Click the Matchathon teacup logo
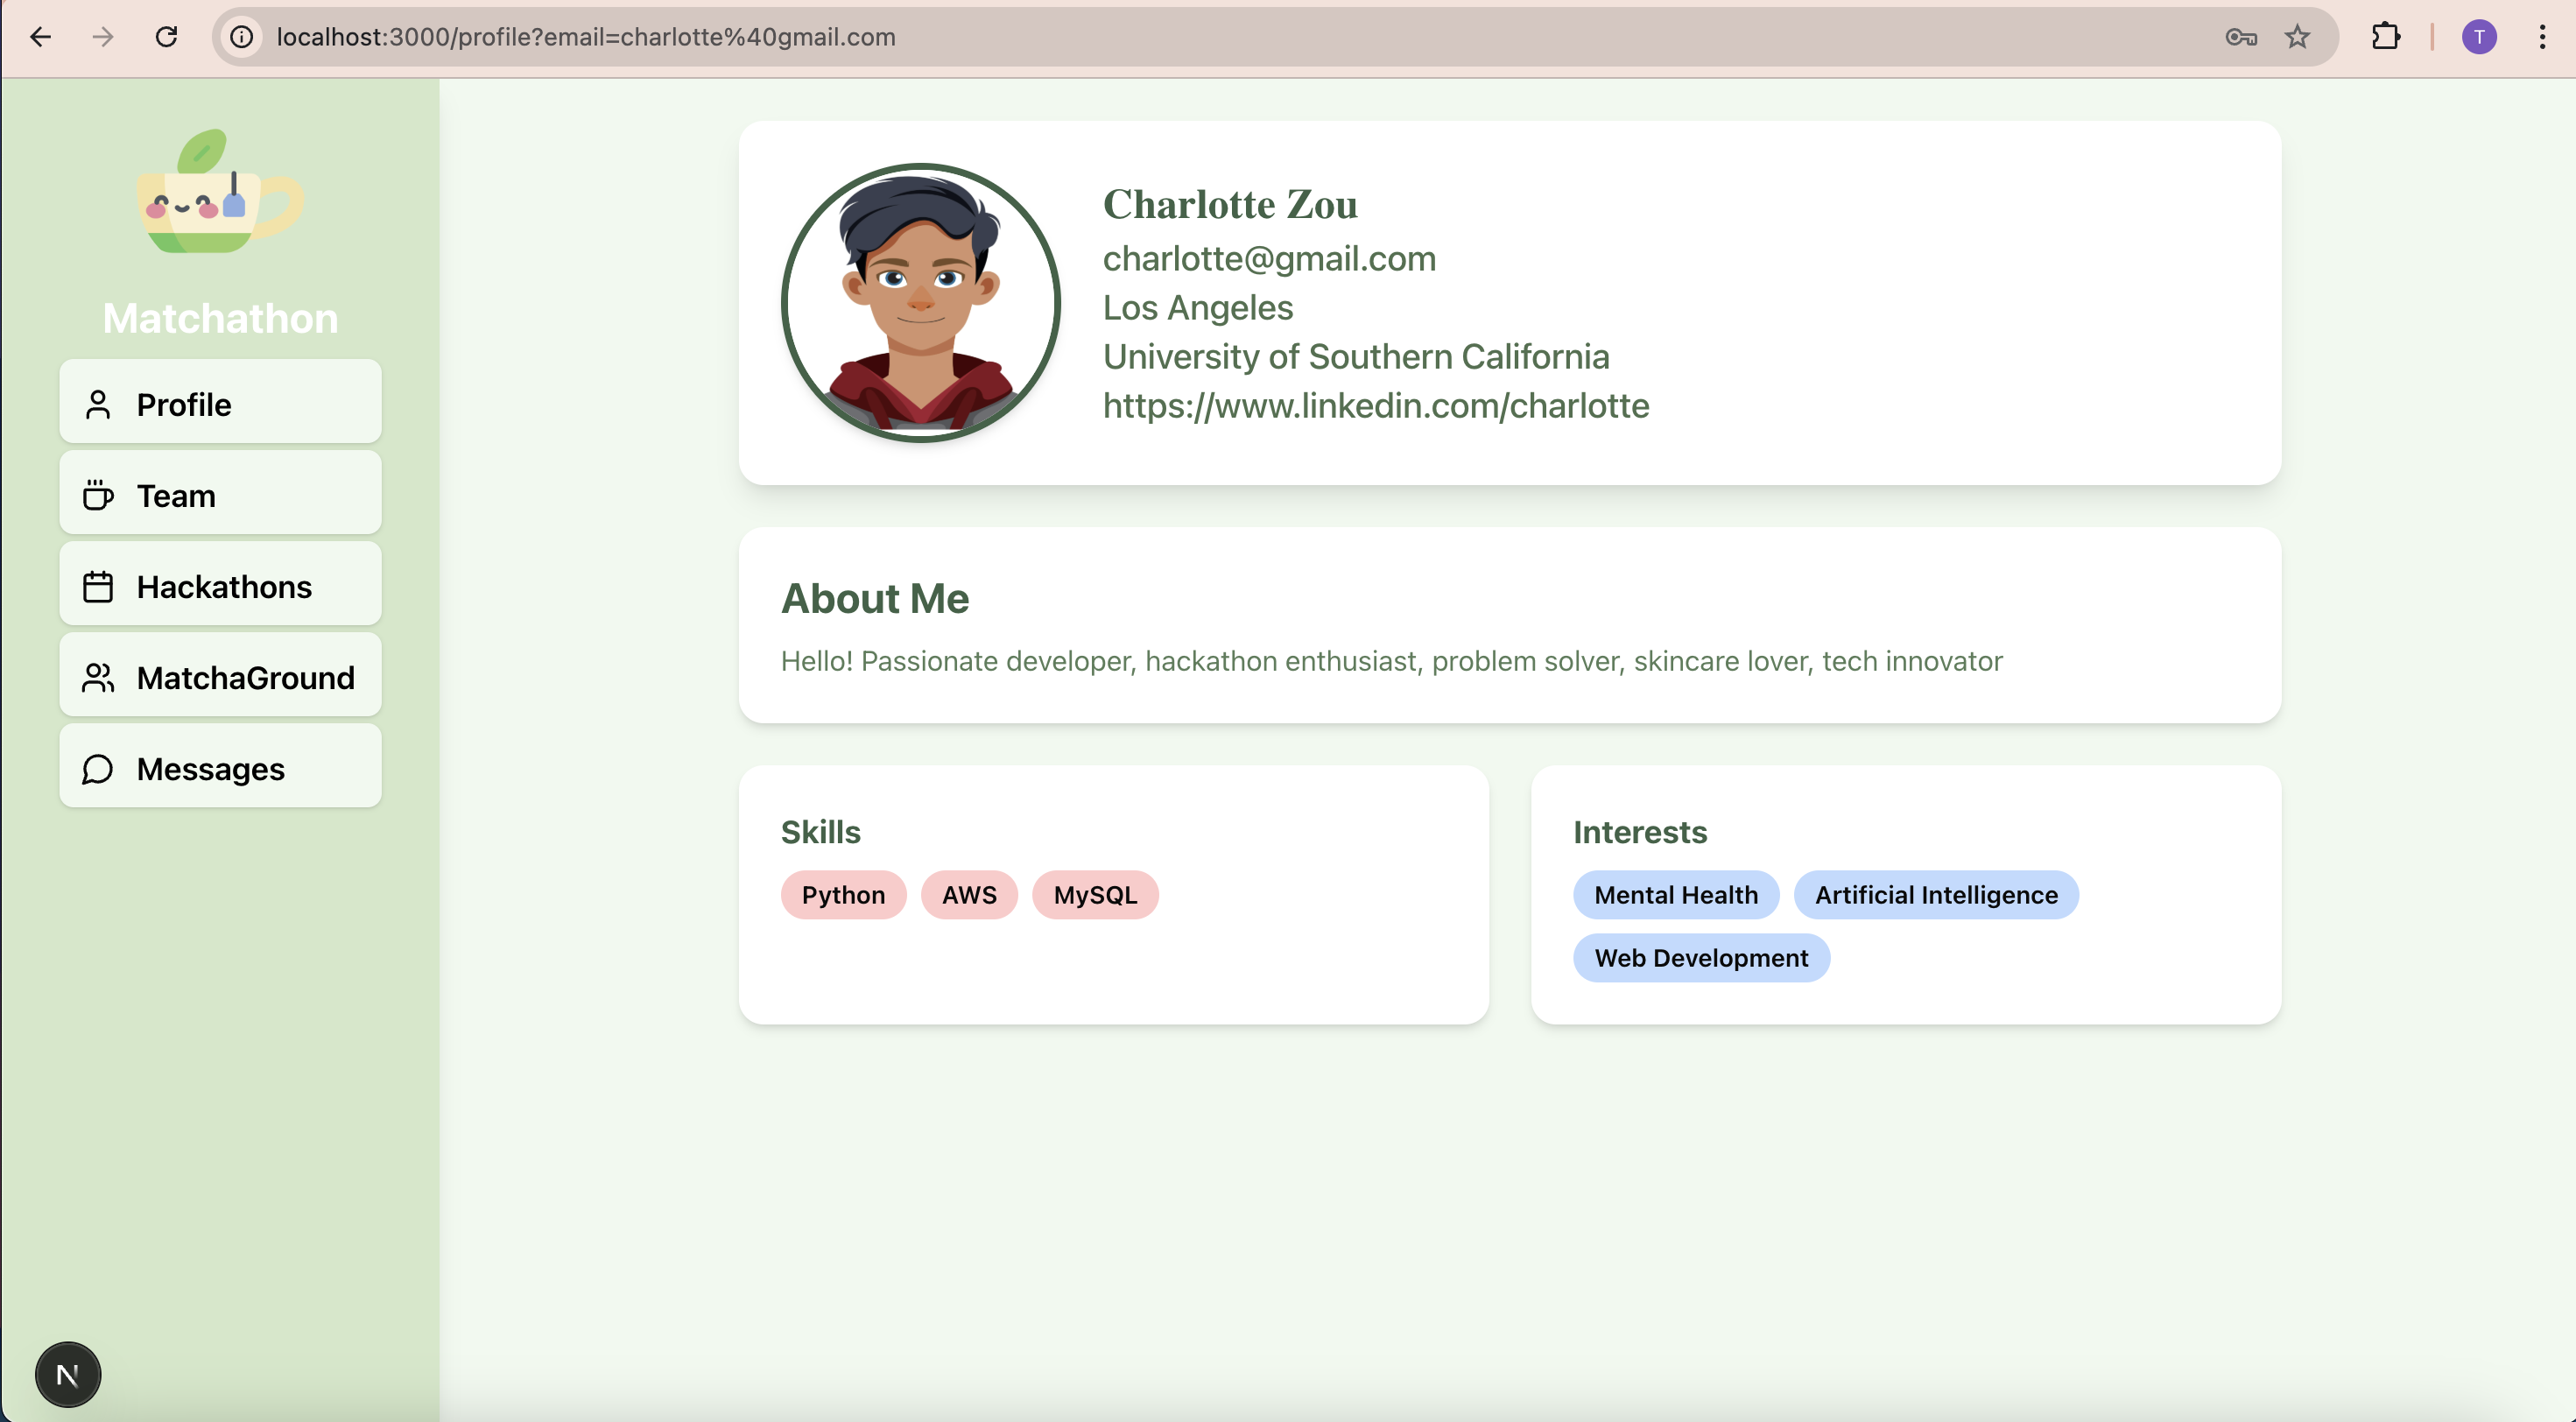This screenshot has height=1422, width=2576. pyautogui.click(x=220, y=192)
